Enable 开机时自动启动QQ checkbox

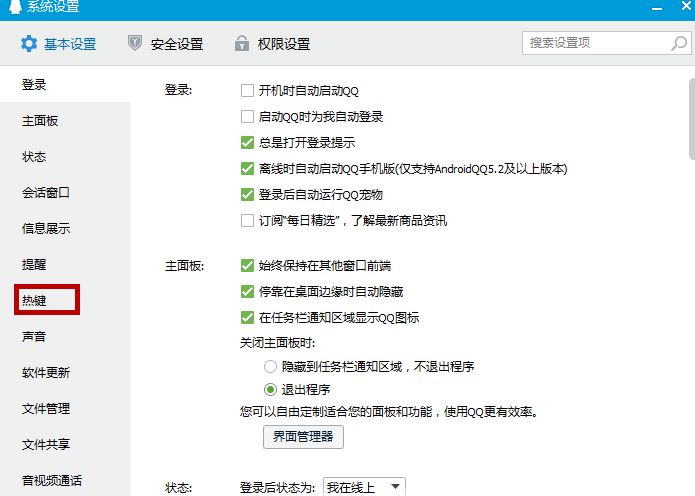coord(247,90)
